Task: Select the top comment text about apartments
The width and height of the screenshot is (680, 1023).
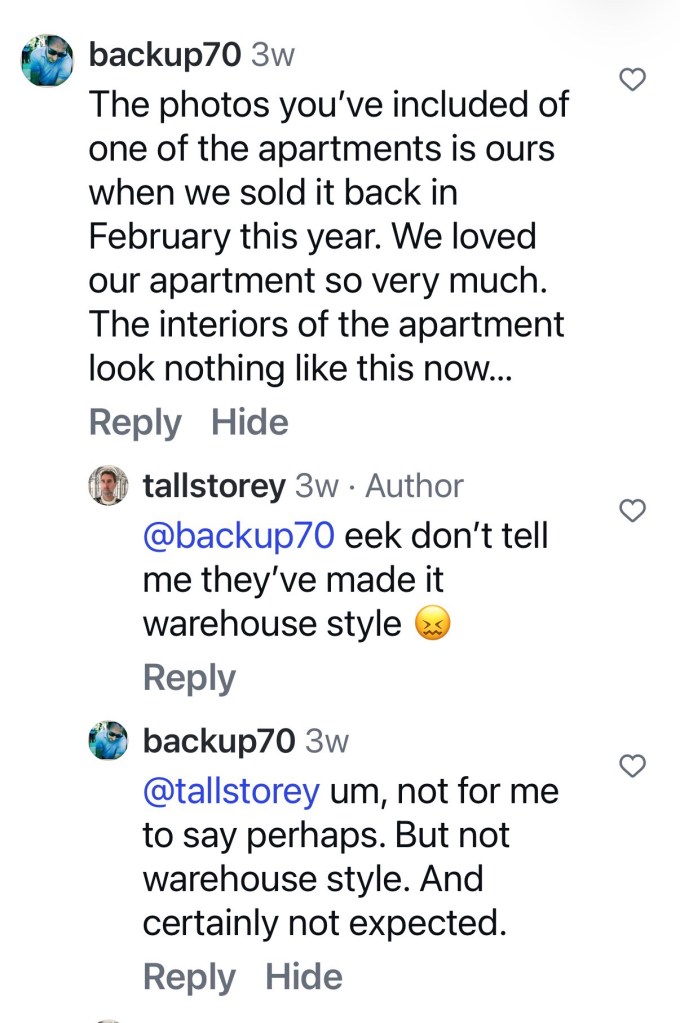Action: coord(329,236)
